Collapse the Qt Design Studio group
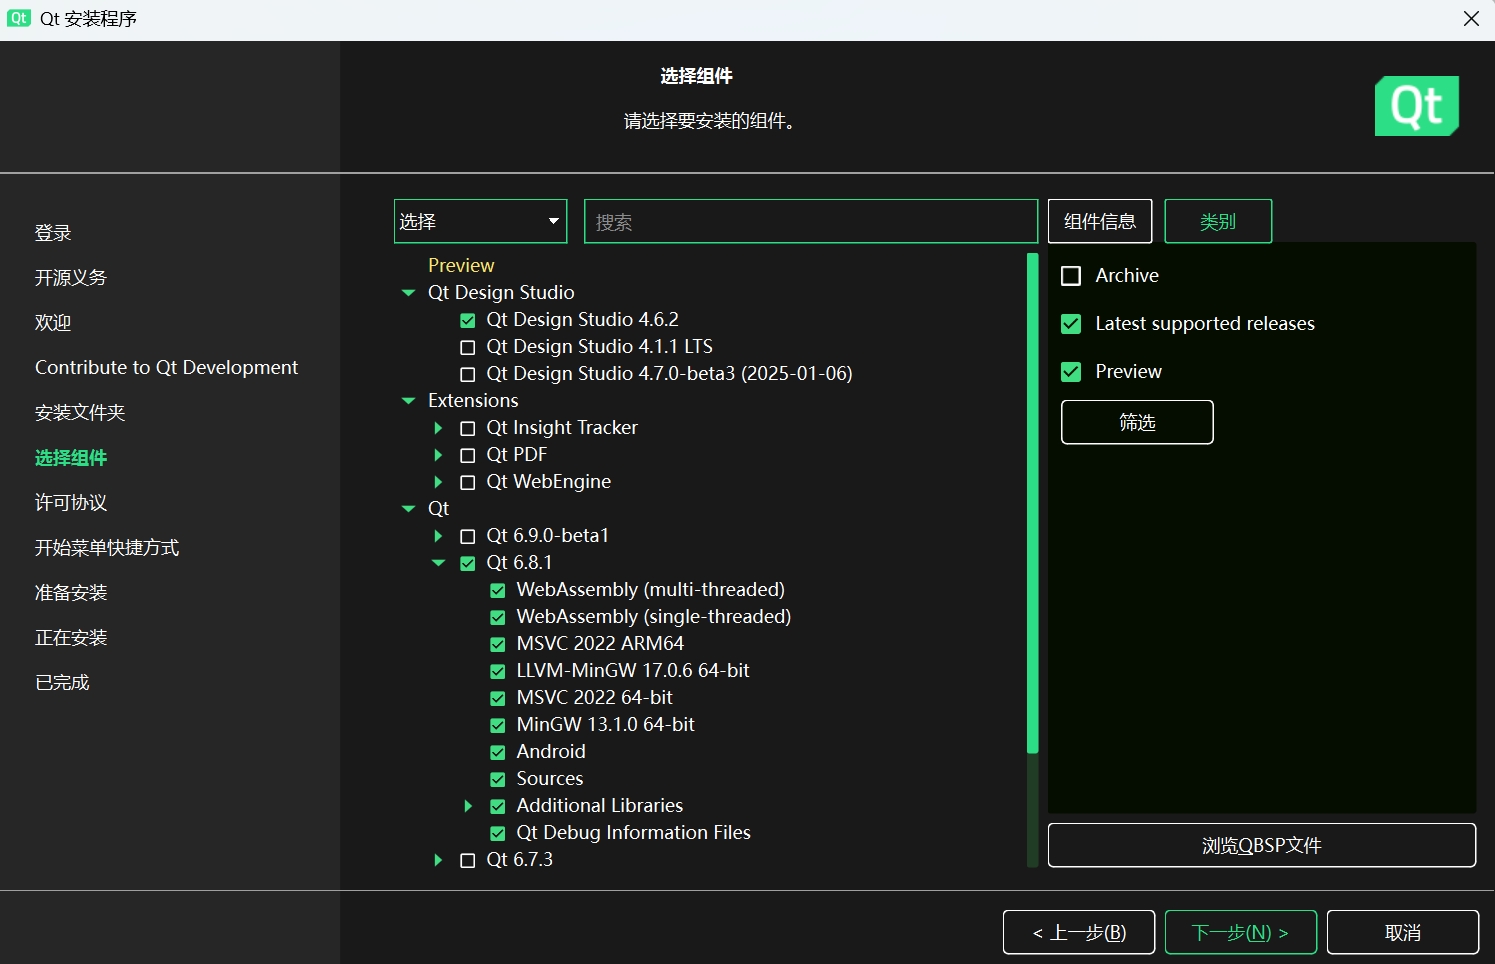Screen dimensions: 1495x964 coord(408,293)
